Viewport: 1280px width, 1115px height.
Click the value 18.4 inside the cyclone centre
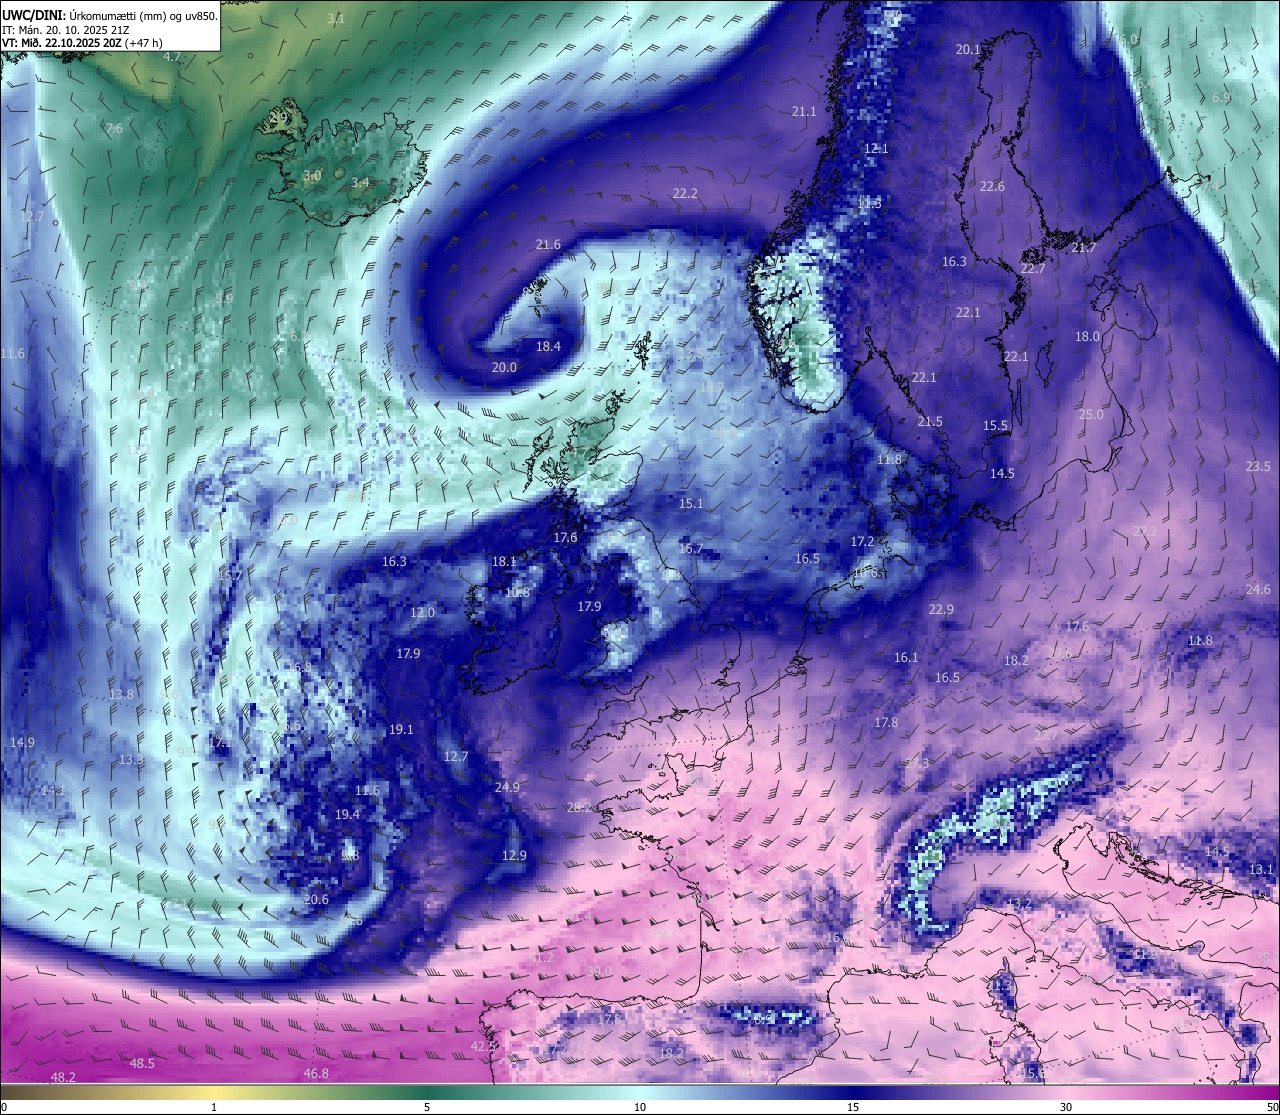tap(548, 346)
